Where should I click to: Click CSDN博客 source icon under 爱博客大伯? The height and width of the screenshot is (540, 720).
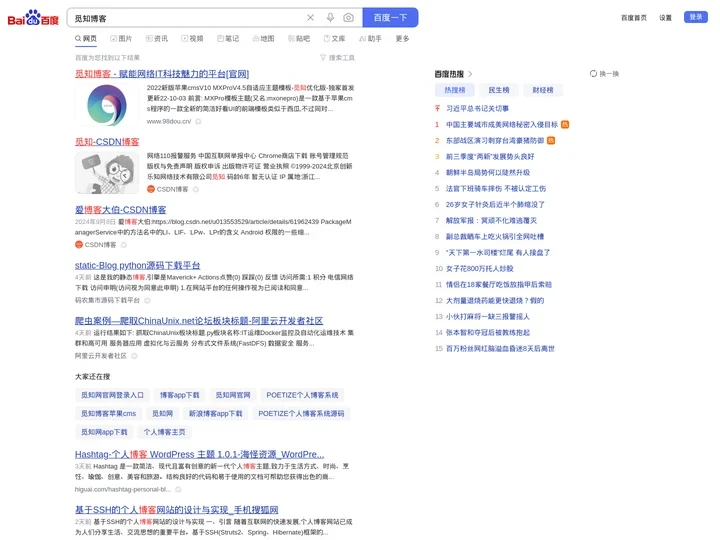pos(79,245)
